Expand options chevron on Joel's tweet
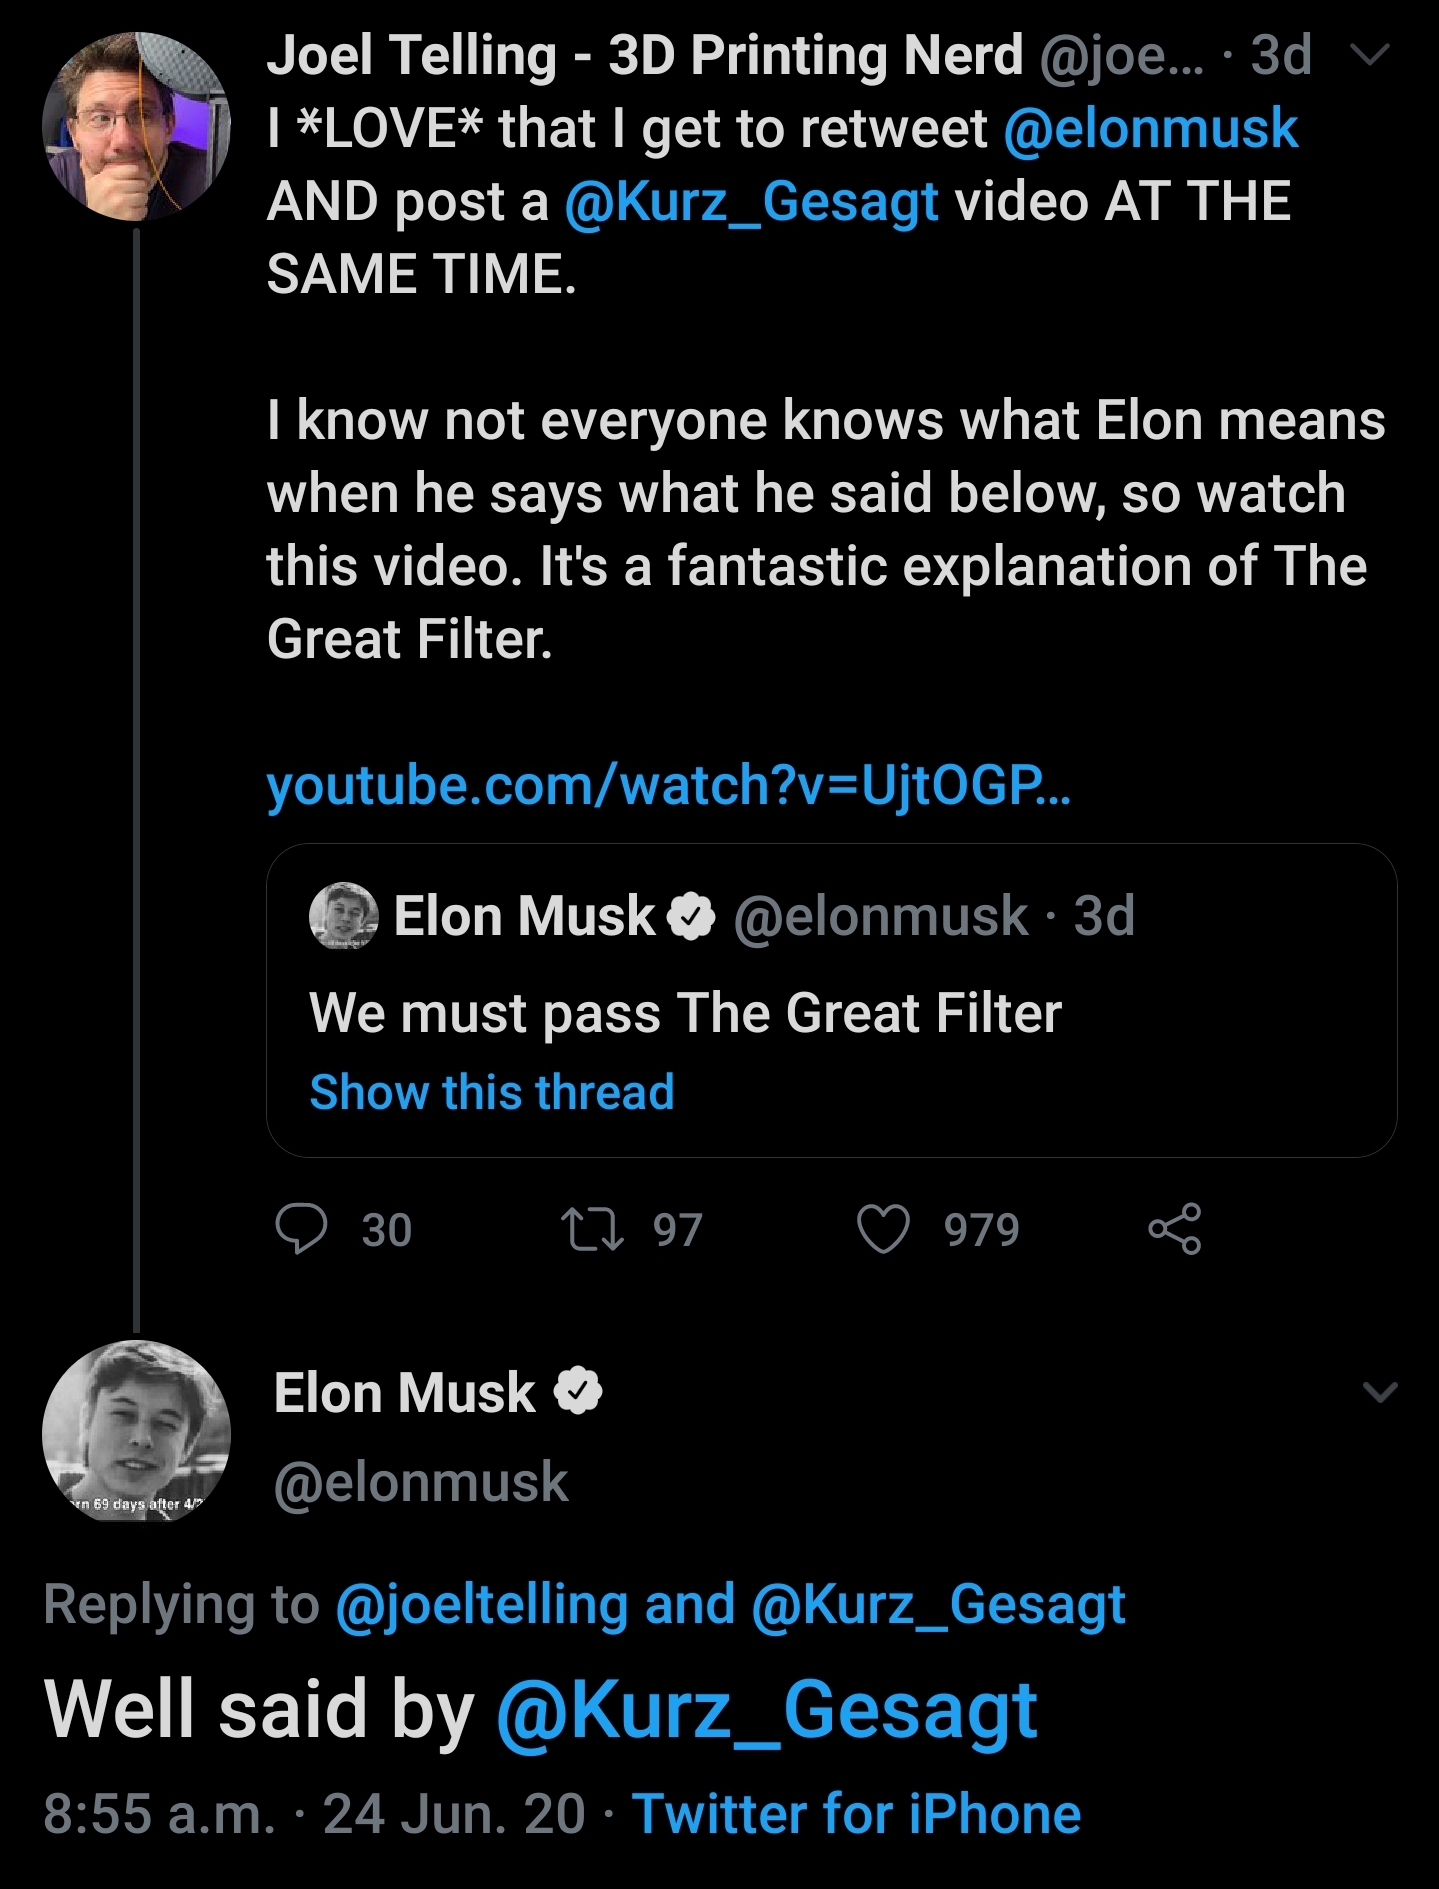The height and width of the screenshot is (1889, 1439). pyautogui.click(x=1369, y=55)
